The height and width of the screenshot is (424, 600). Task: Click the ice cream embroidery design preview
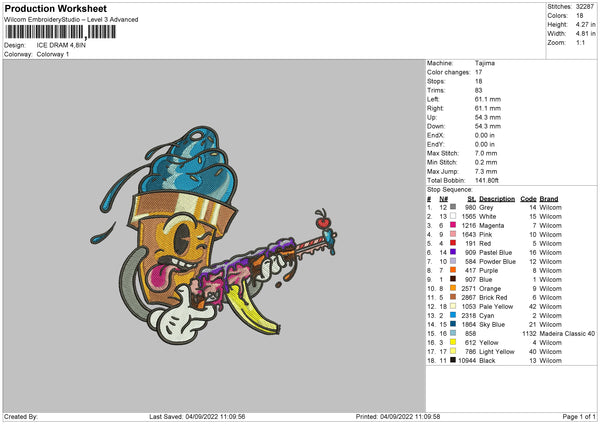214,235
